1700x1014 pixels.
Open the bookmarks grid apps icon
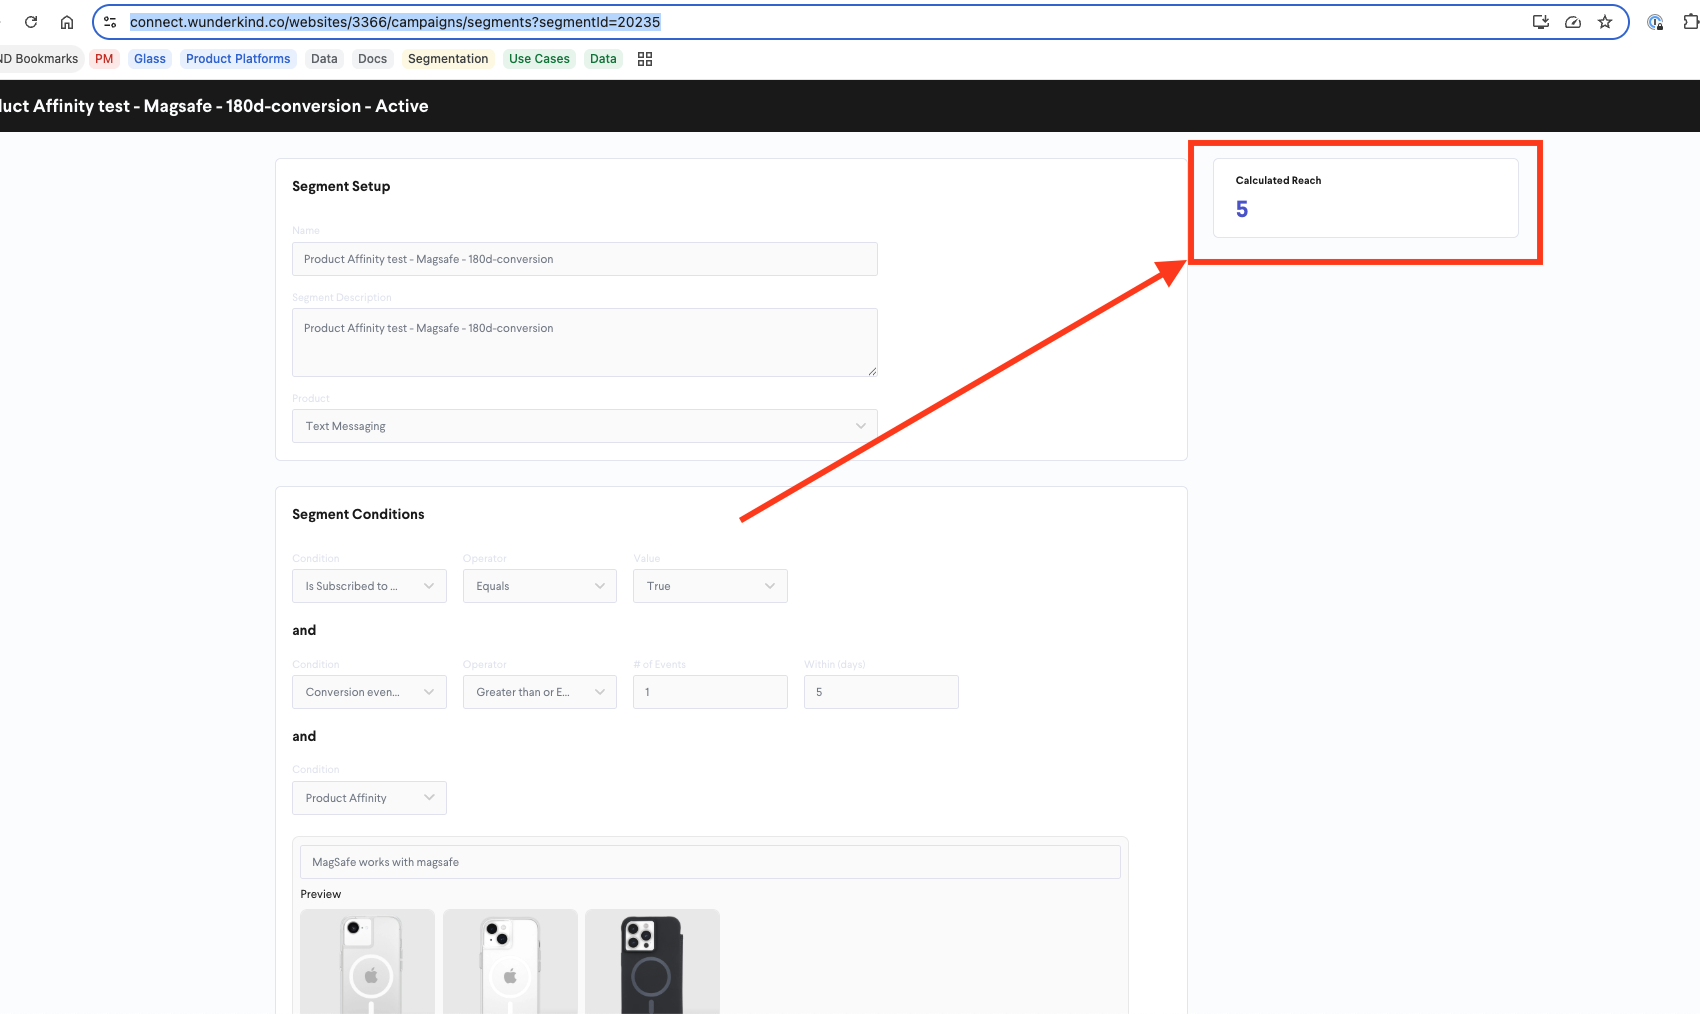click(645, 59)
